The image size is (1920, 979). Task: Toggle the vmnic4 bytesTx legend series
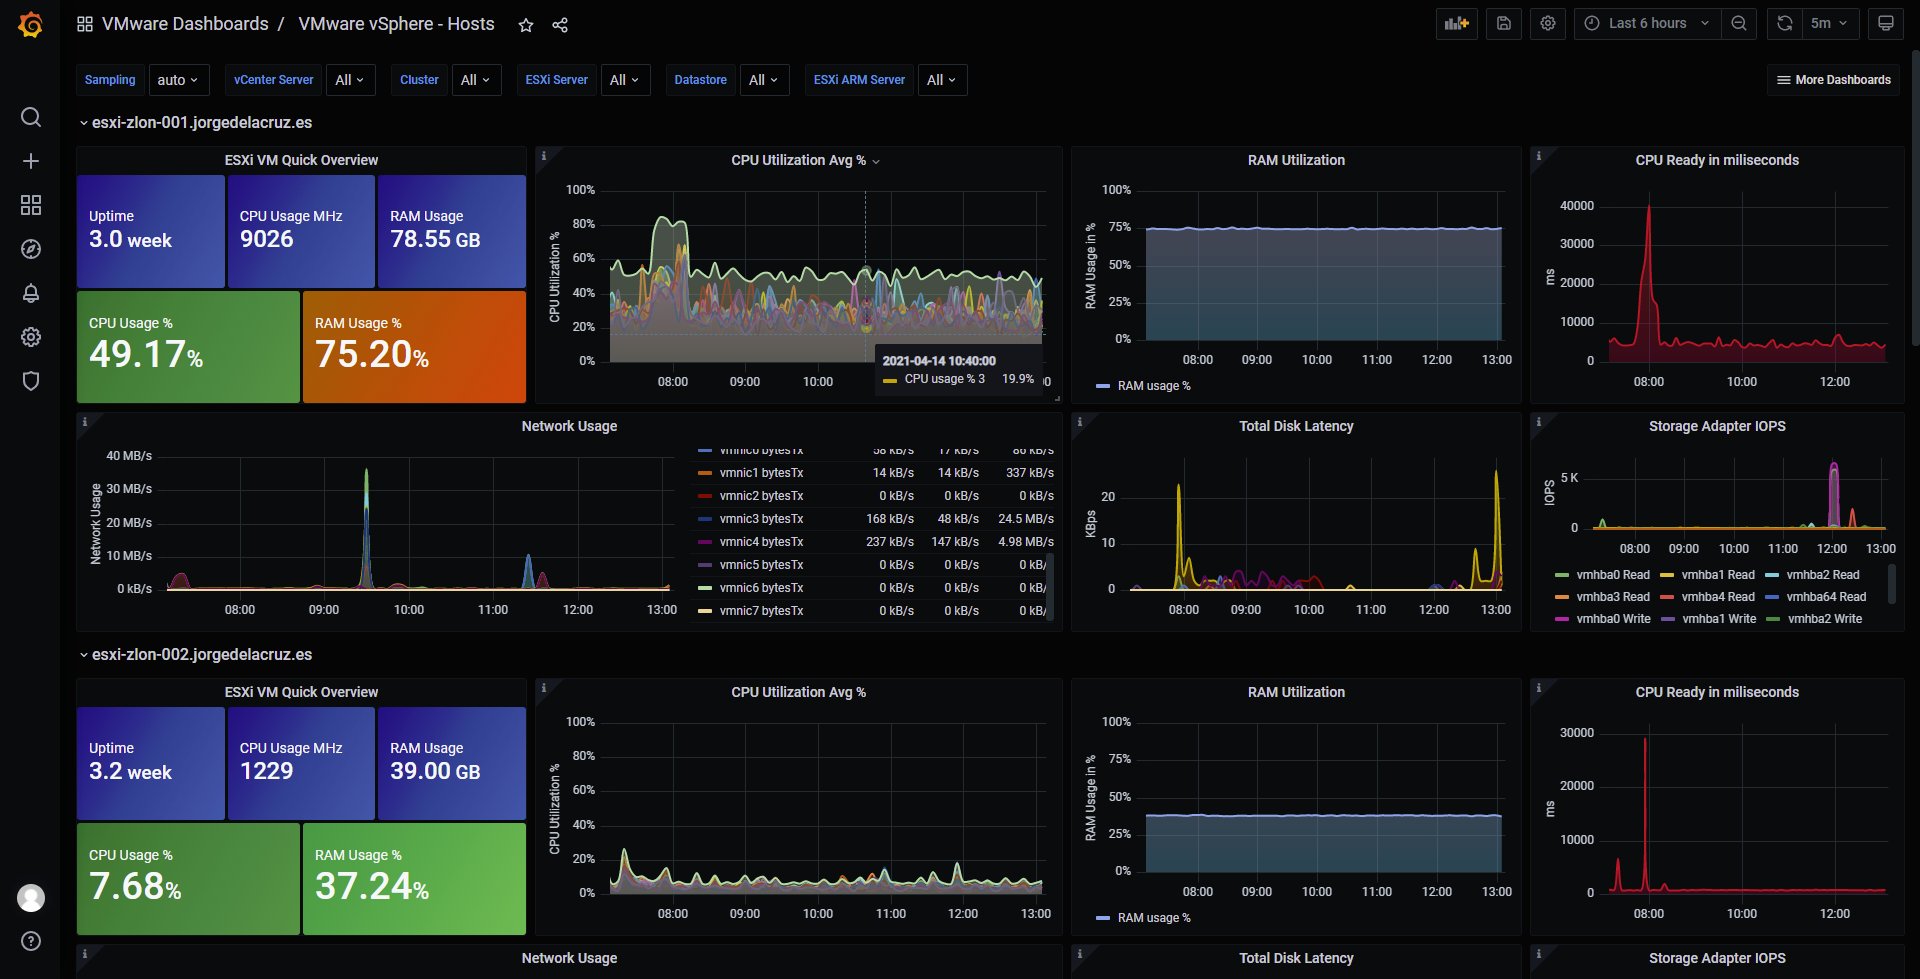point(761,542)
